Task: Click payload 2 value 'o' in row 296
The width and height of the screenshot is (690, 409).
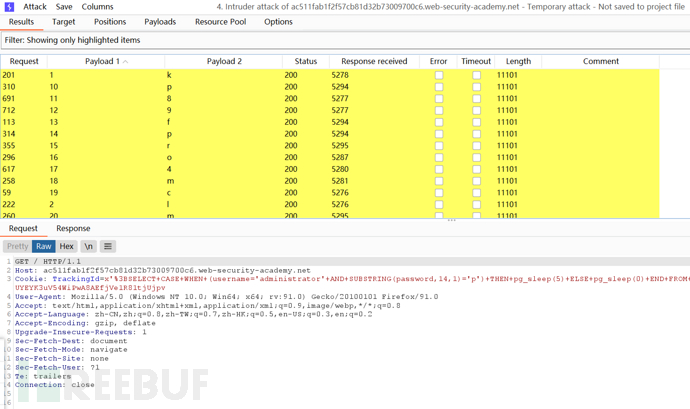Action: 169,158
